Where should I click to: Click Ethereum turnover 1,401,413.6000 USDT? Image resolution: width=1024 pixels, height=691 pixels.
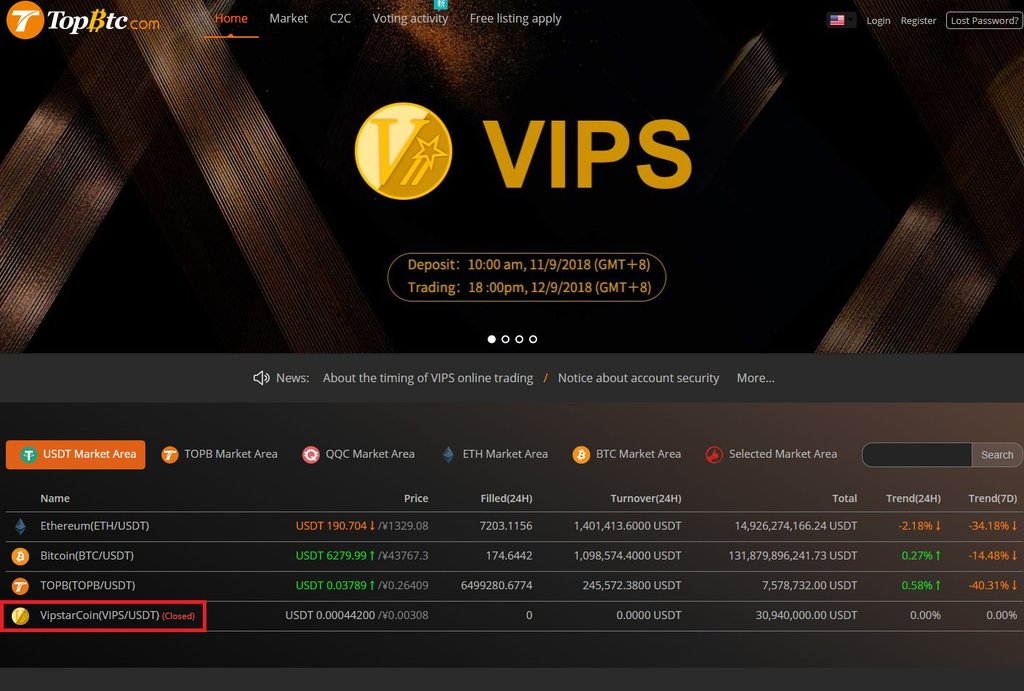tap(627, 526)
